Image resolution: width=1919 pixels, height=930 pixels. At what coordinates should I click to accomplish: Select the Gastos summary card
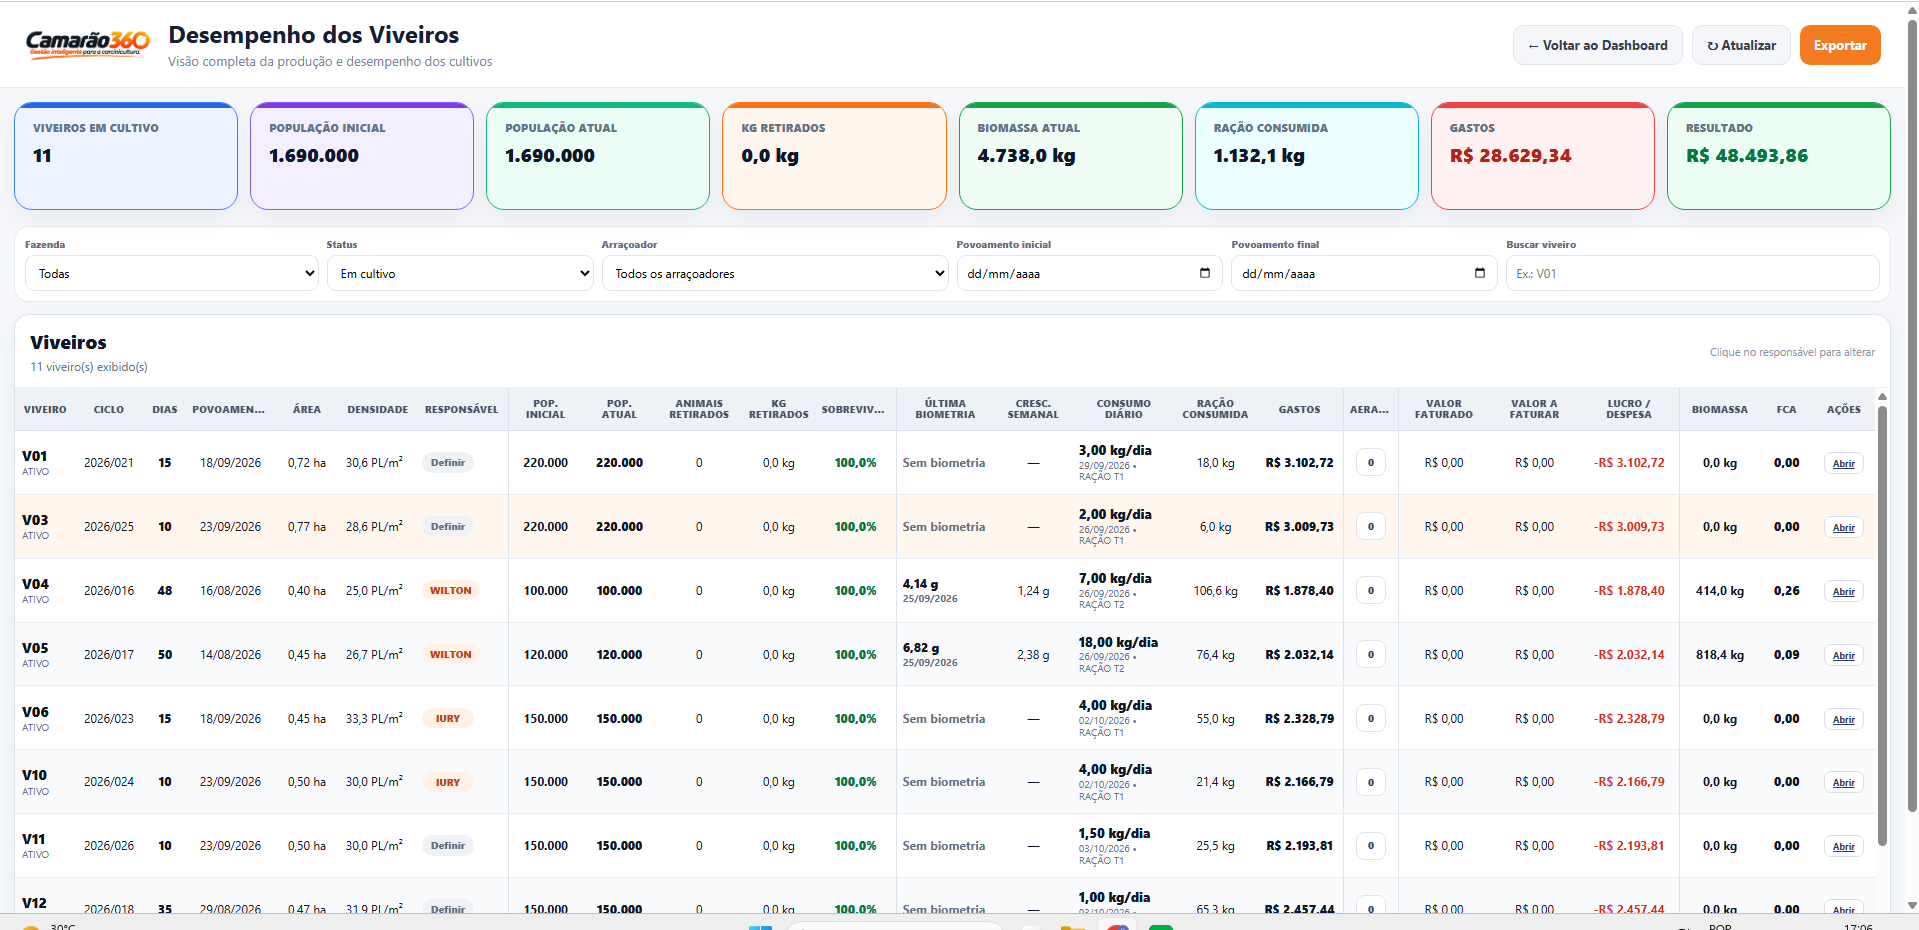(1542, 156)
